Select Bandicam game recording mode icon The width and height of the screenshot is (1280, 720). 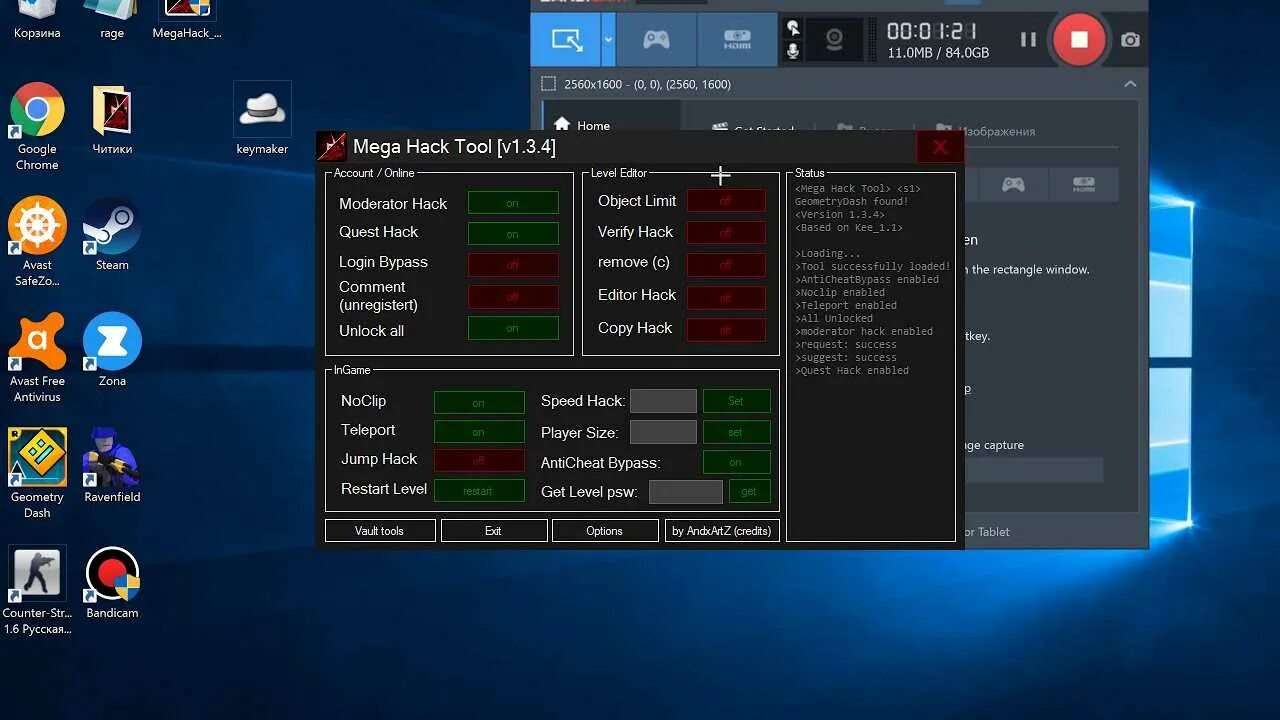pyautogui.click(x=656, y=40)
